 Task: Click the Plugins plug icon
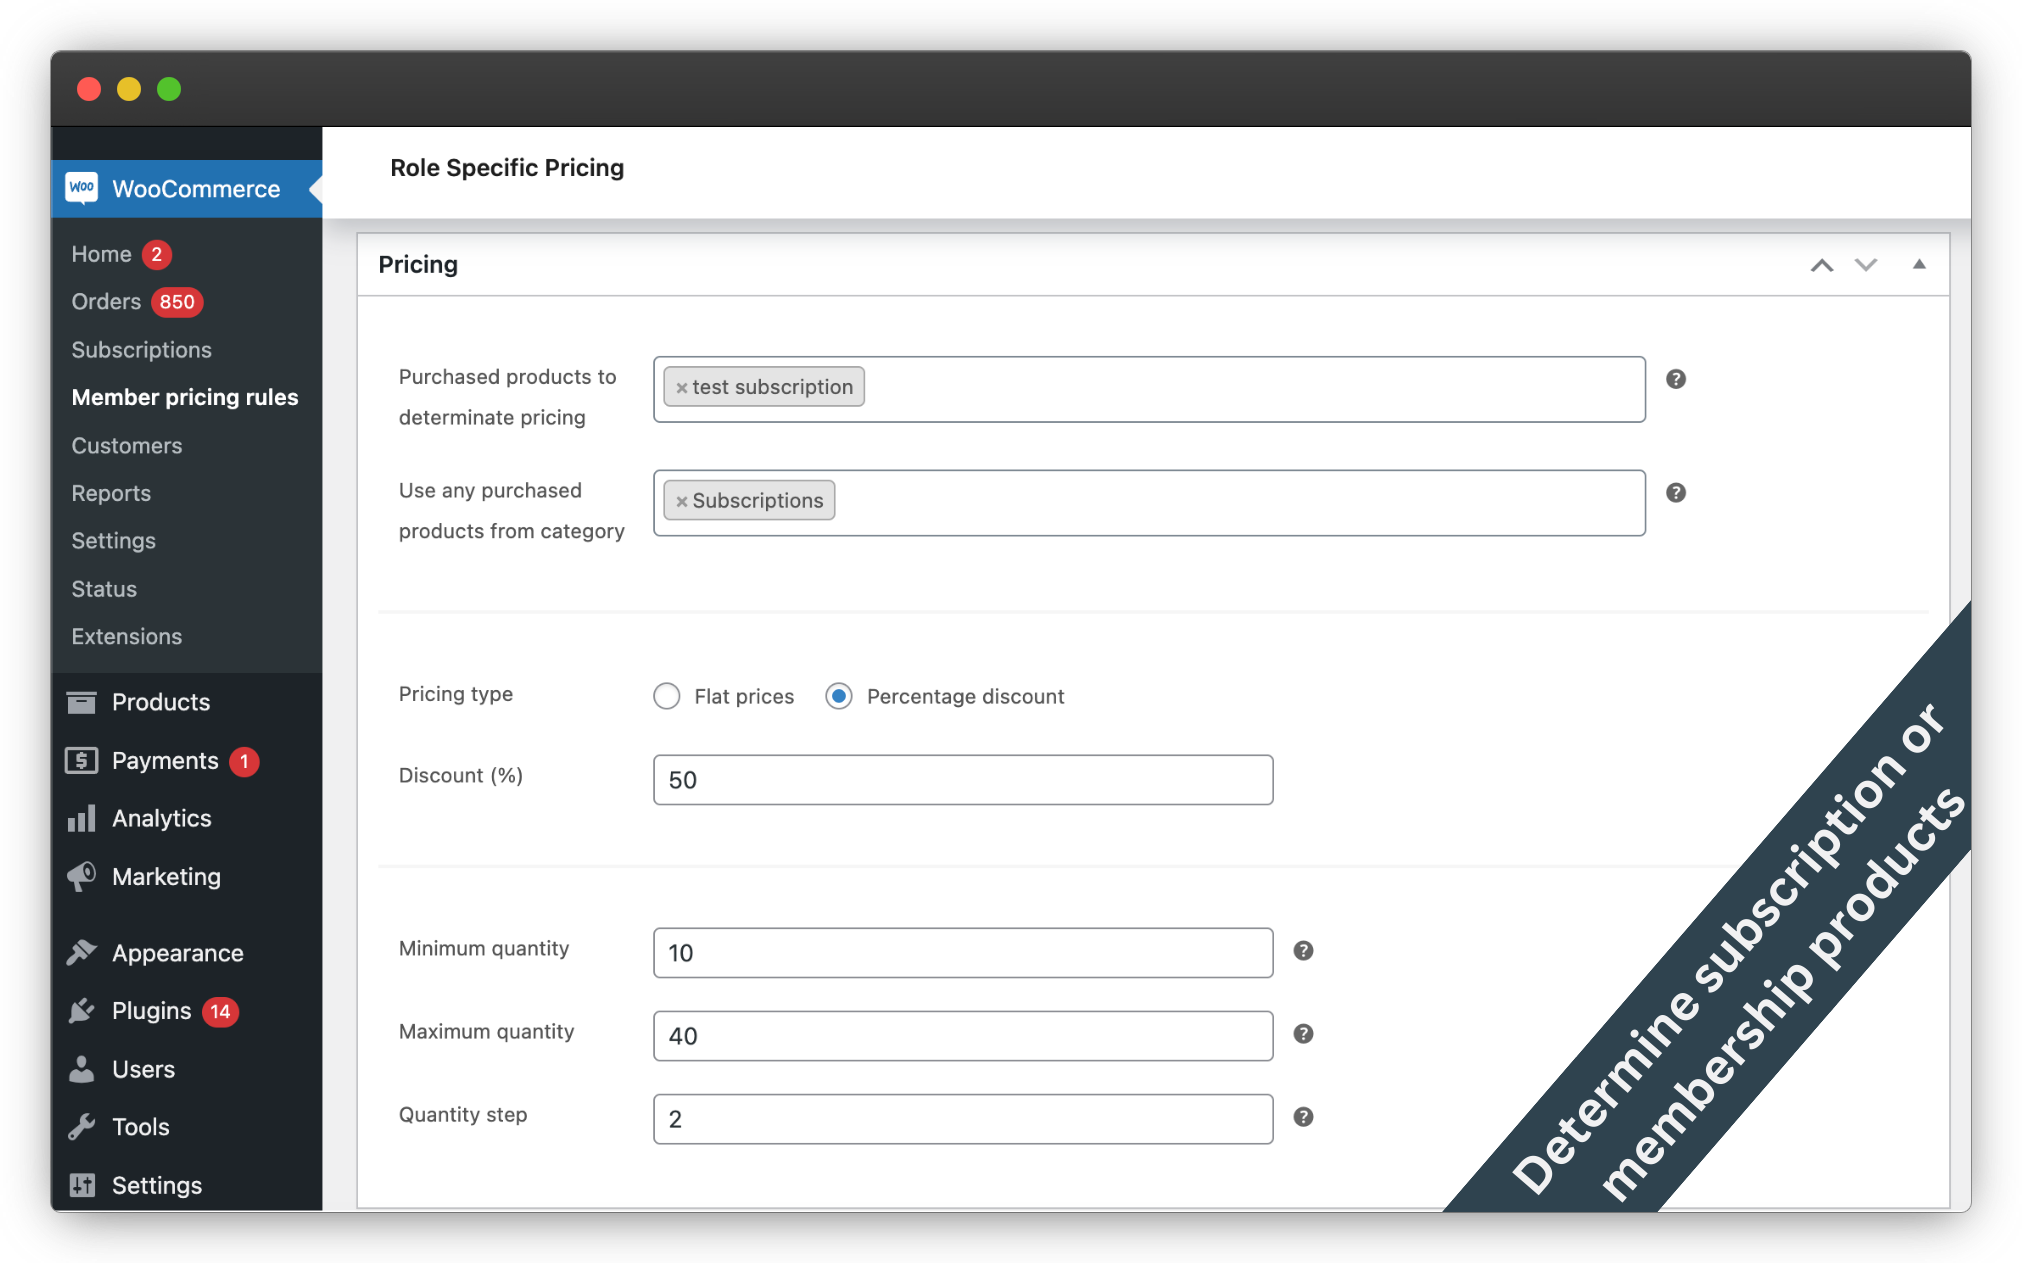pos(82,1011)
